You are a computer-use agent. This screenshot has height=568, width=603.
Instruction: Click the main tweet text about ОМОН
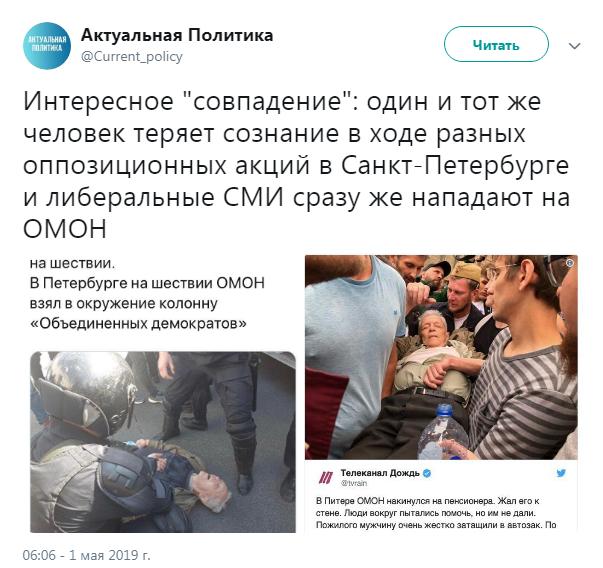click(296, 165)
